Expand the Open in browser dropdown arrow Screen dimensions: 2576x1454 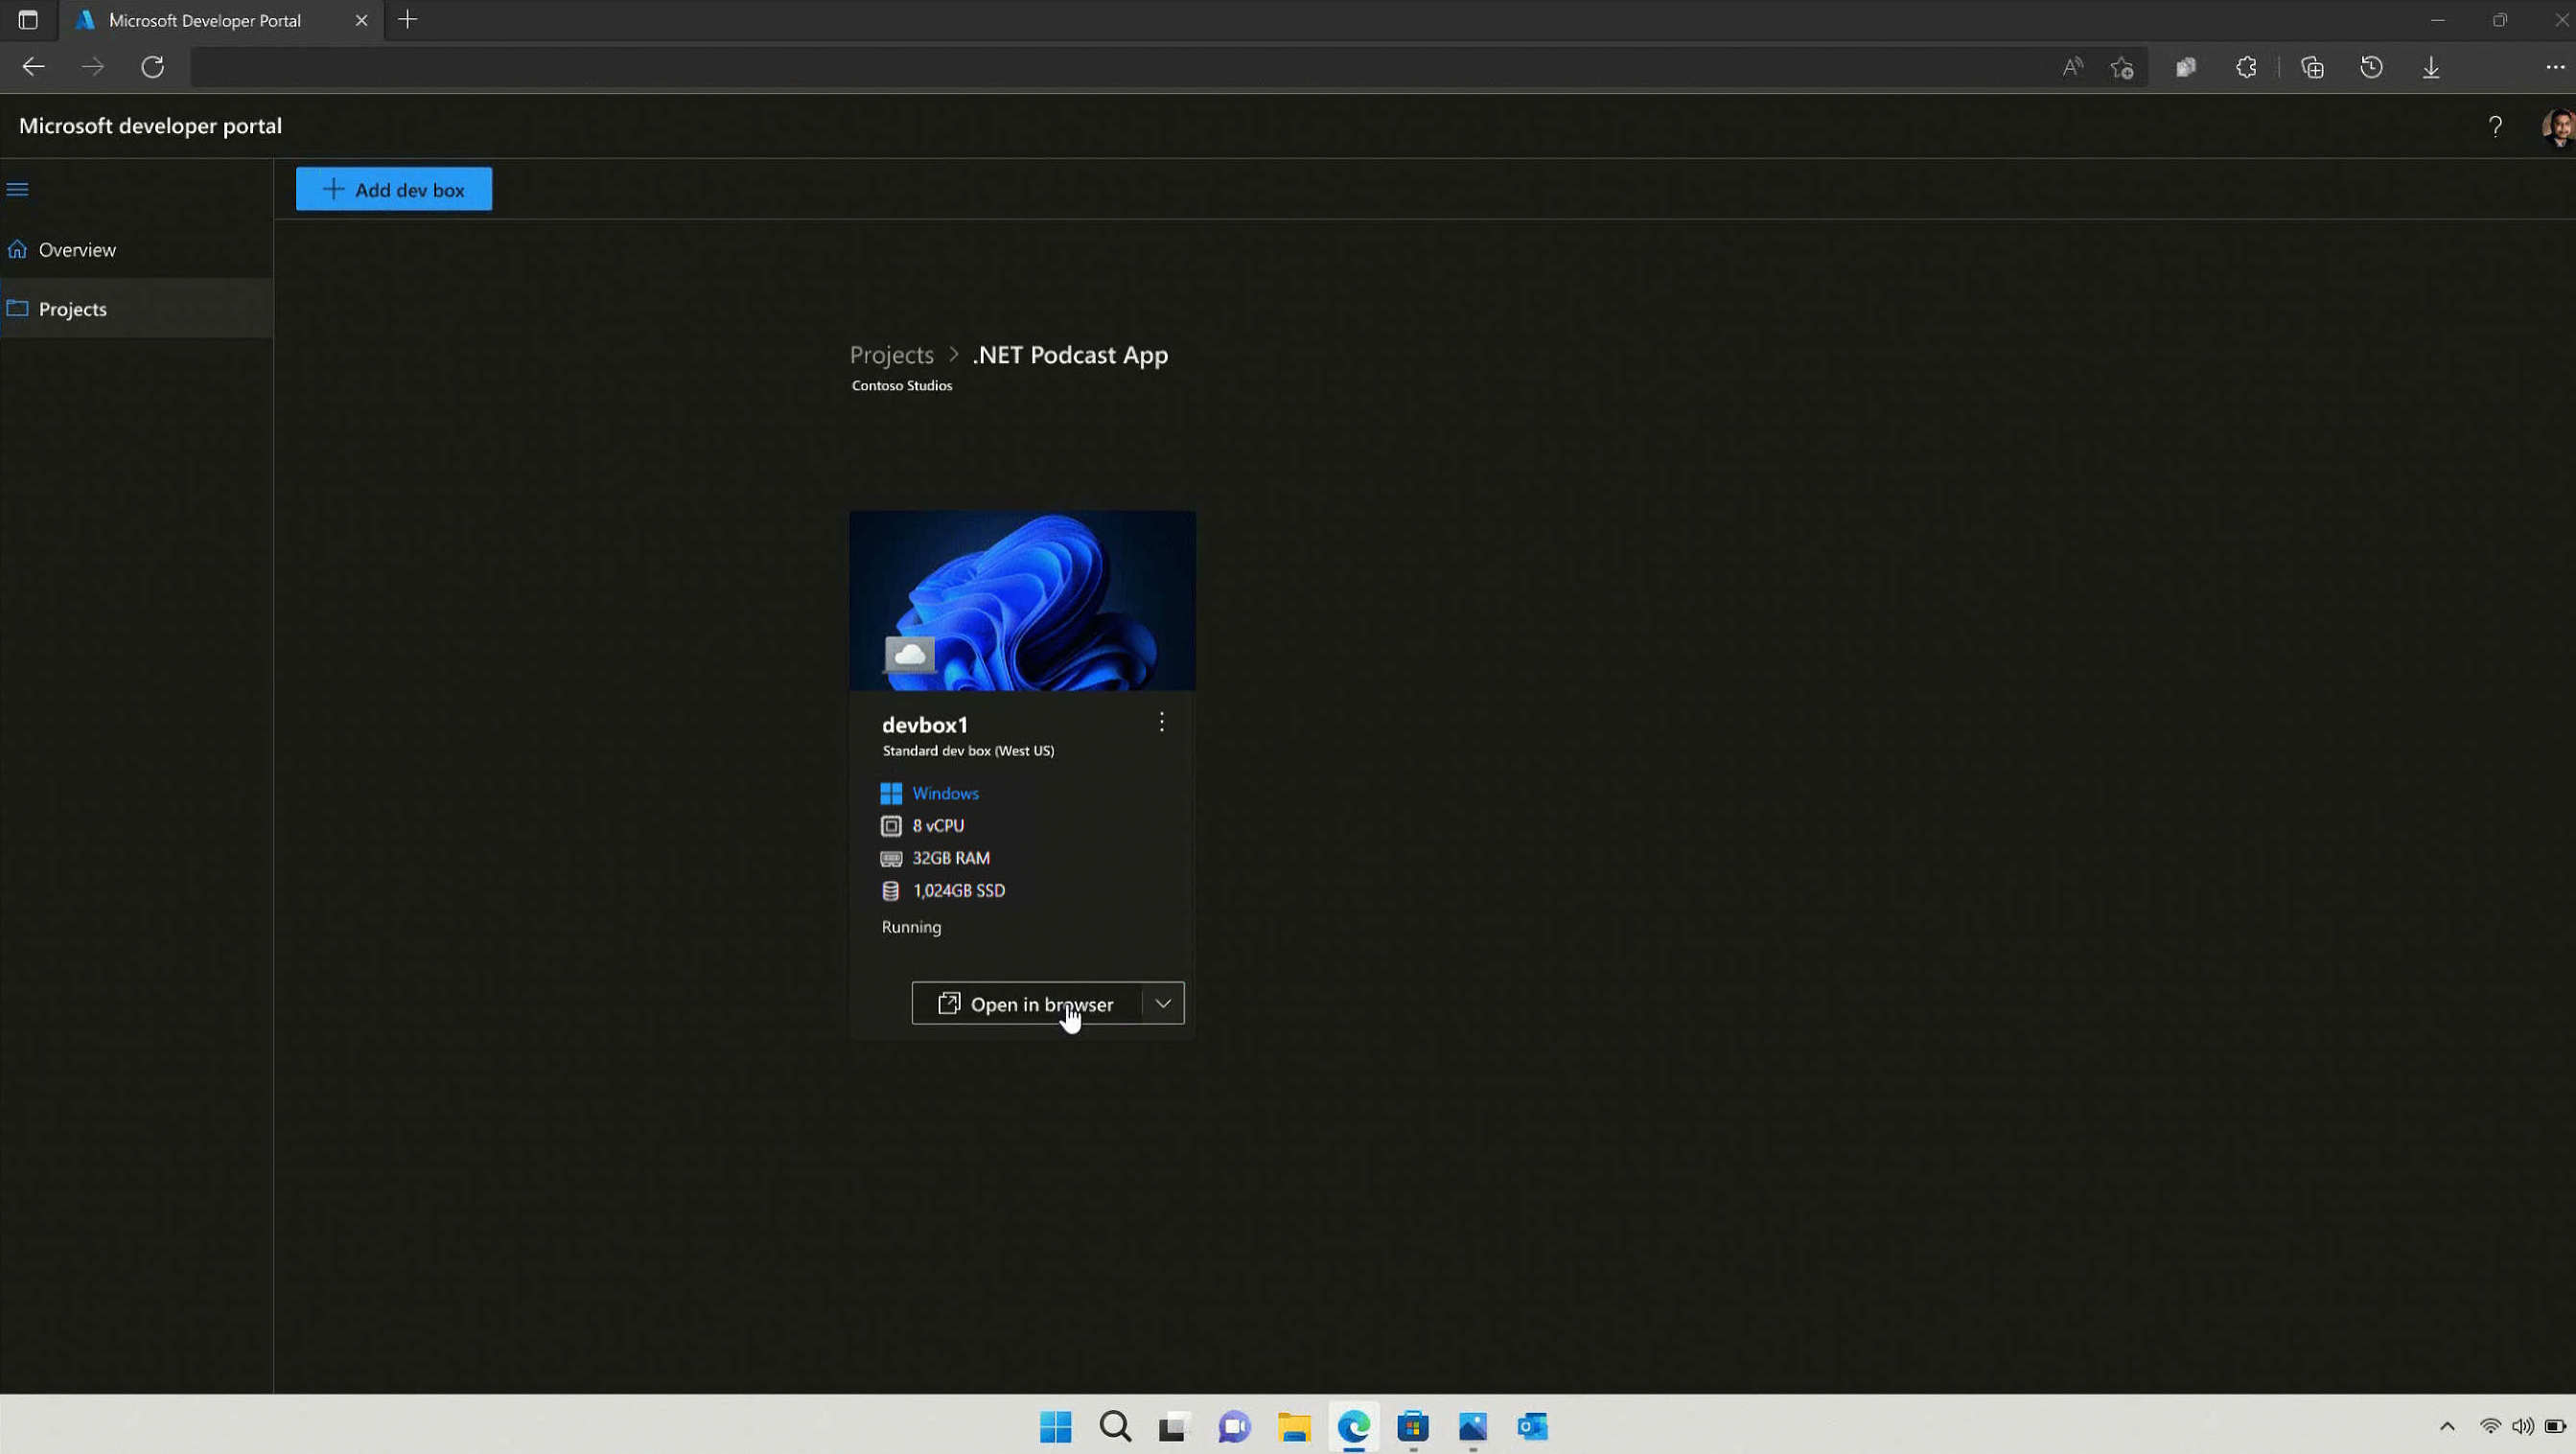(x=1163, y=1003)
